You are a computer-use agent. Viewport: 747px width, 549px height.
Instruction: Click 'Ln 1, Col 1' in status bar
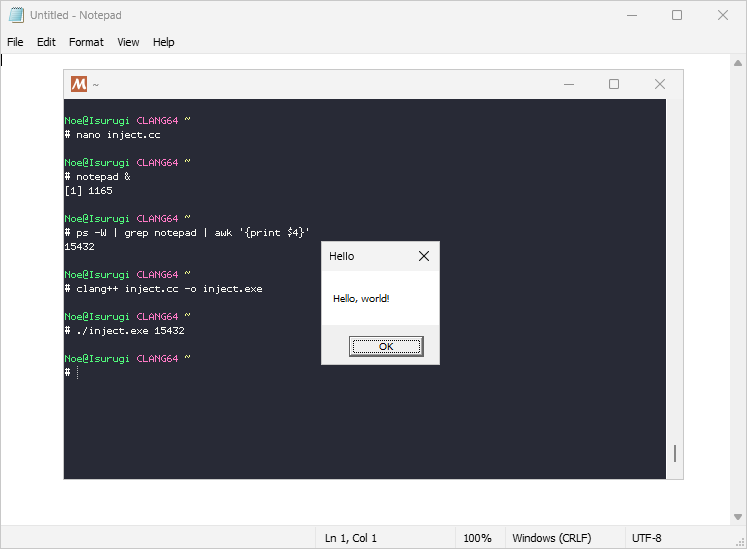pos(351,538)
